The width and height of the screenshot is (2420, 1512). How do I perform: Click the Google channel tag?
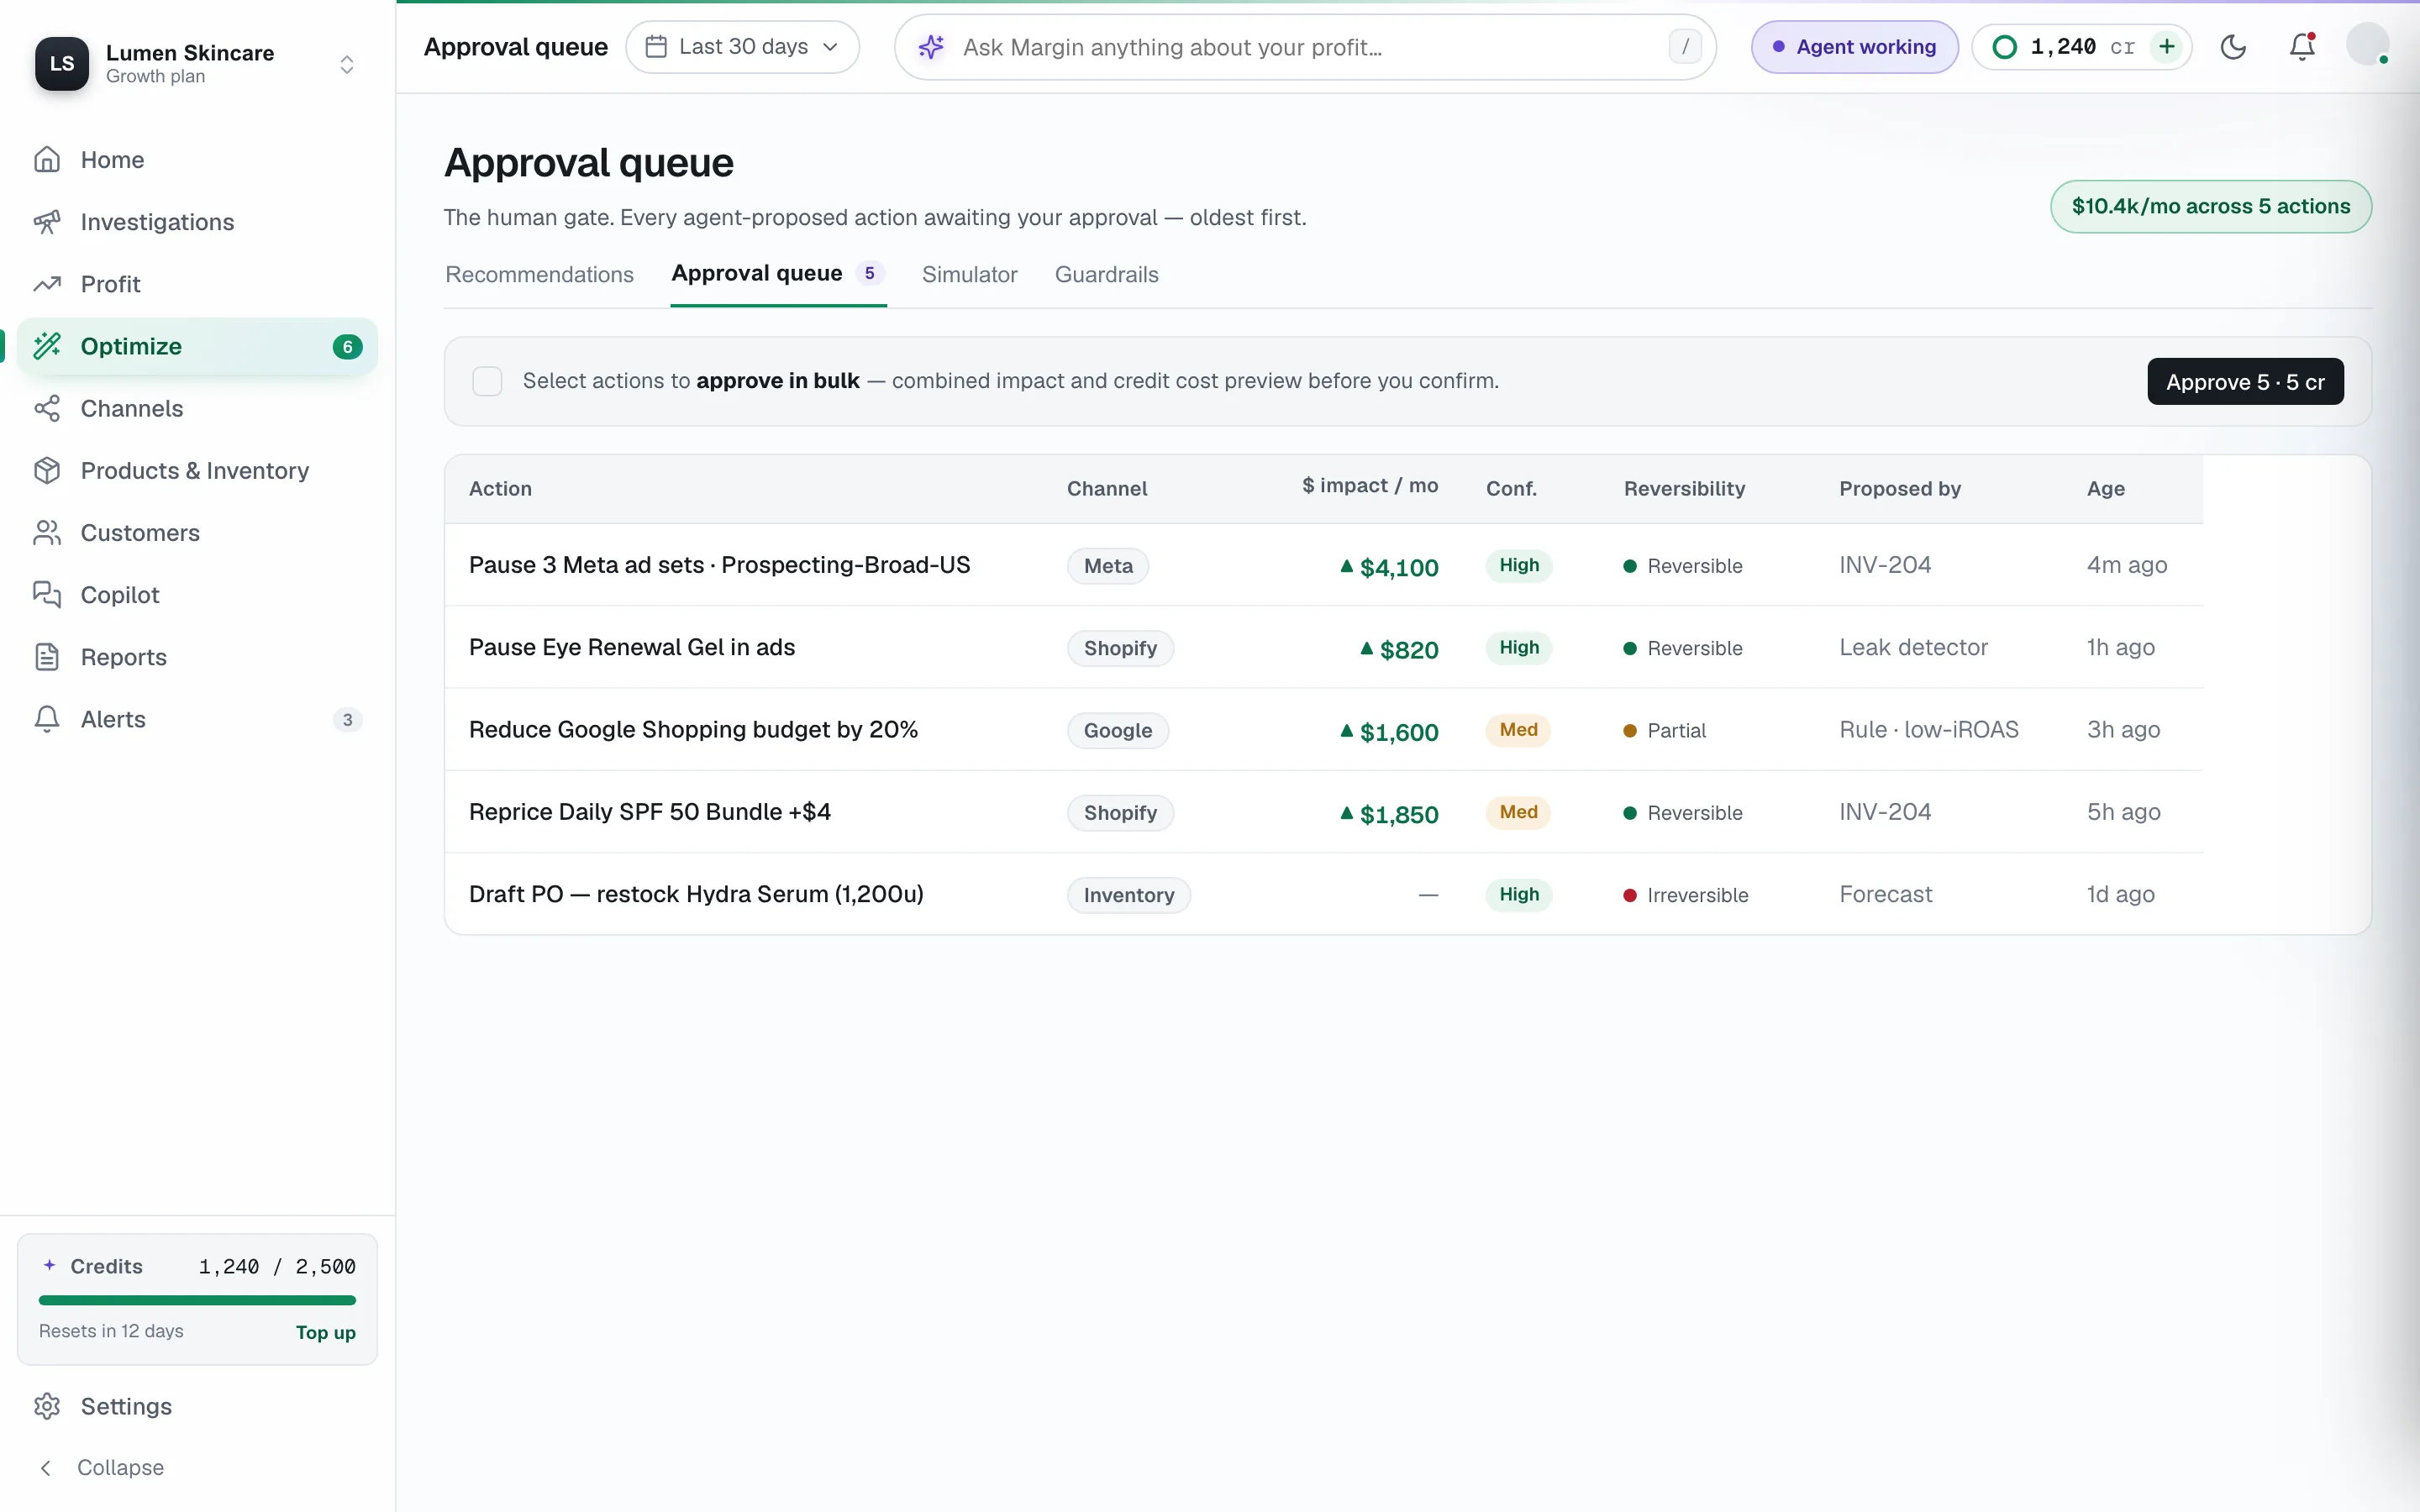1117,731
